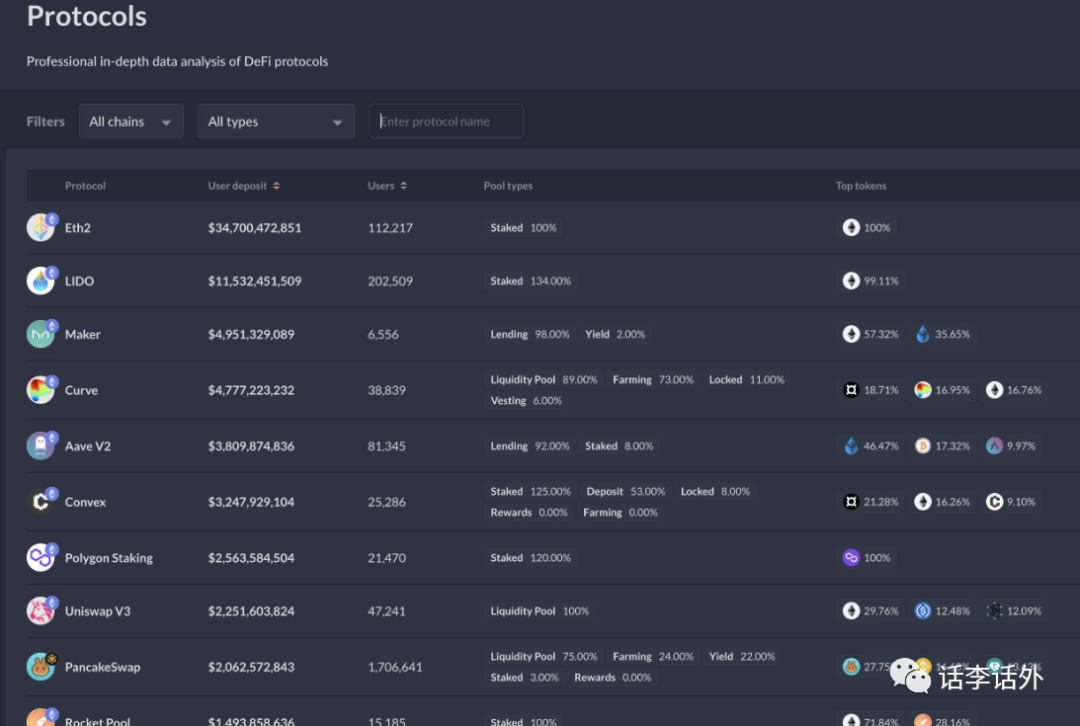Click the 12.48% token icon in Uniswap V3 row
The height and width of the screenshot is (726, 1080).
coord(923,611)
